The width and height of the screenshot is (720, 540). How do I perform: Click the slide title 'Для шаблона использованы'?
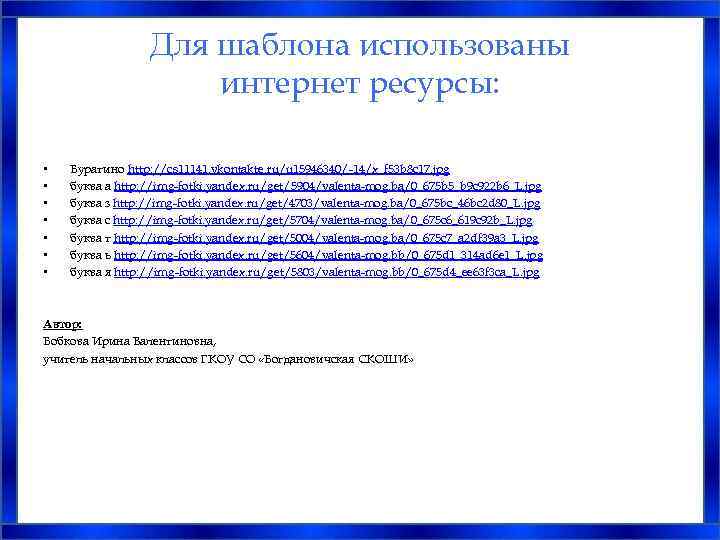(x=360, y=47)
